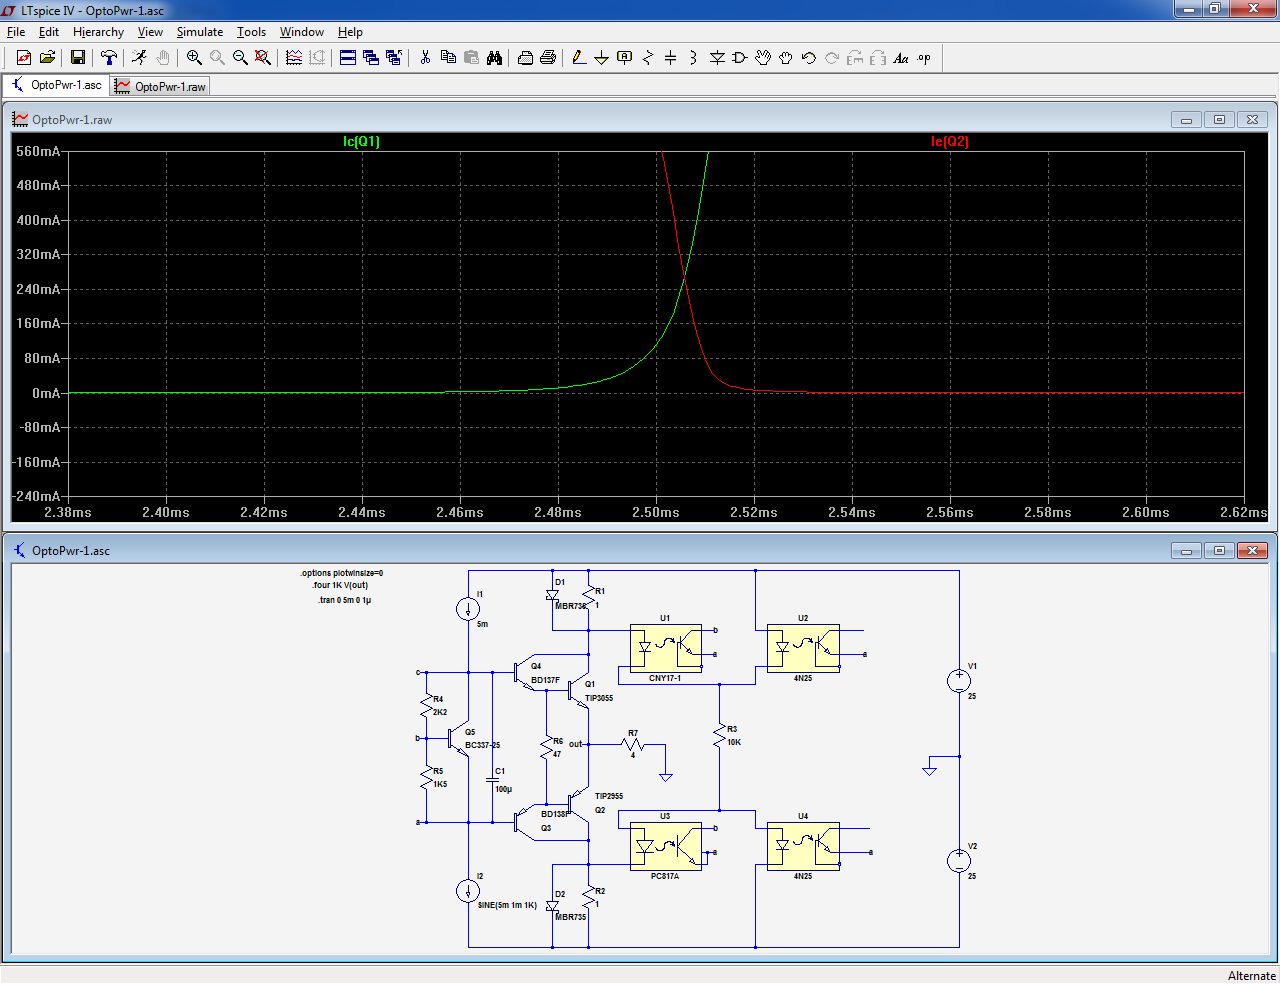This screenshot has width=1280, height=984.
Task: Click the Pick Visible Traces icon
Action: pyautogui.click(x=294, y=58)
